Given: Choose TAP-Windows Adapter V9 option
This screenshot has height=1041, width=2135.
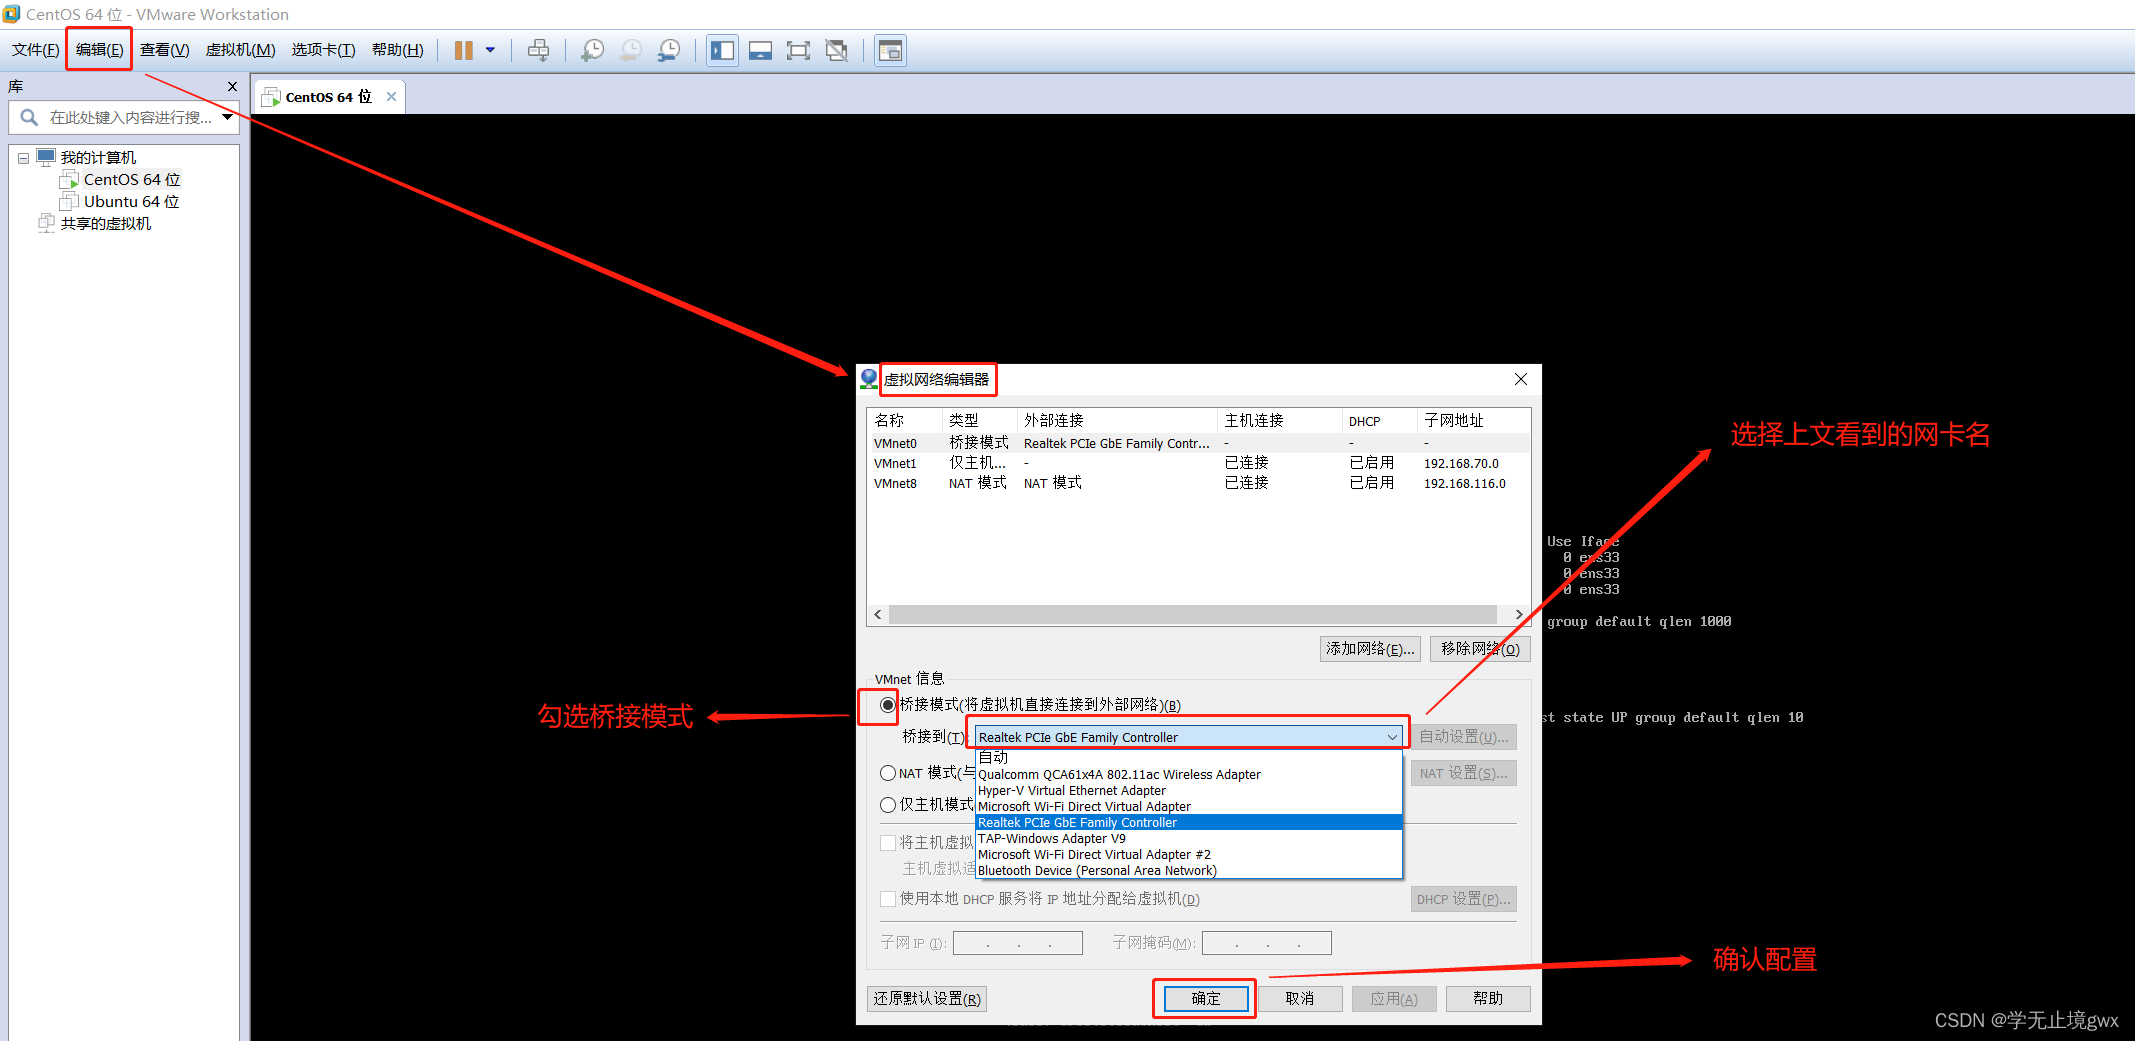Looking at the screenshot, I should click(x=1189, y=838).
